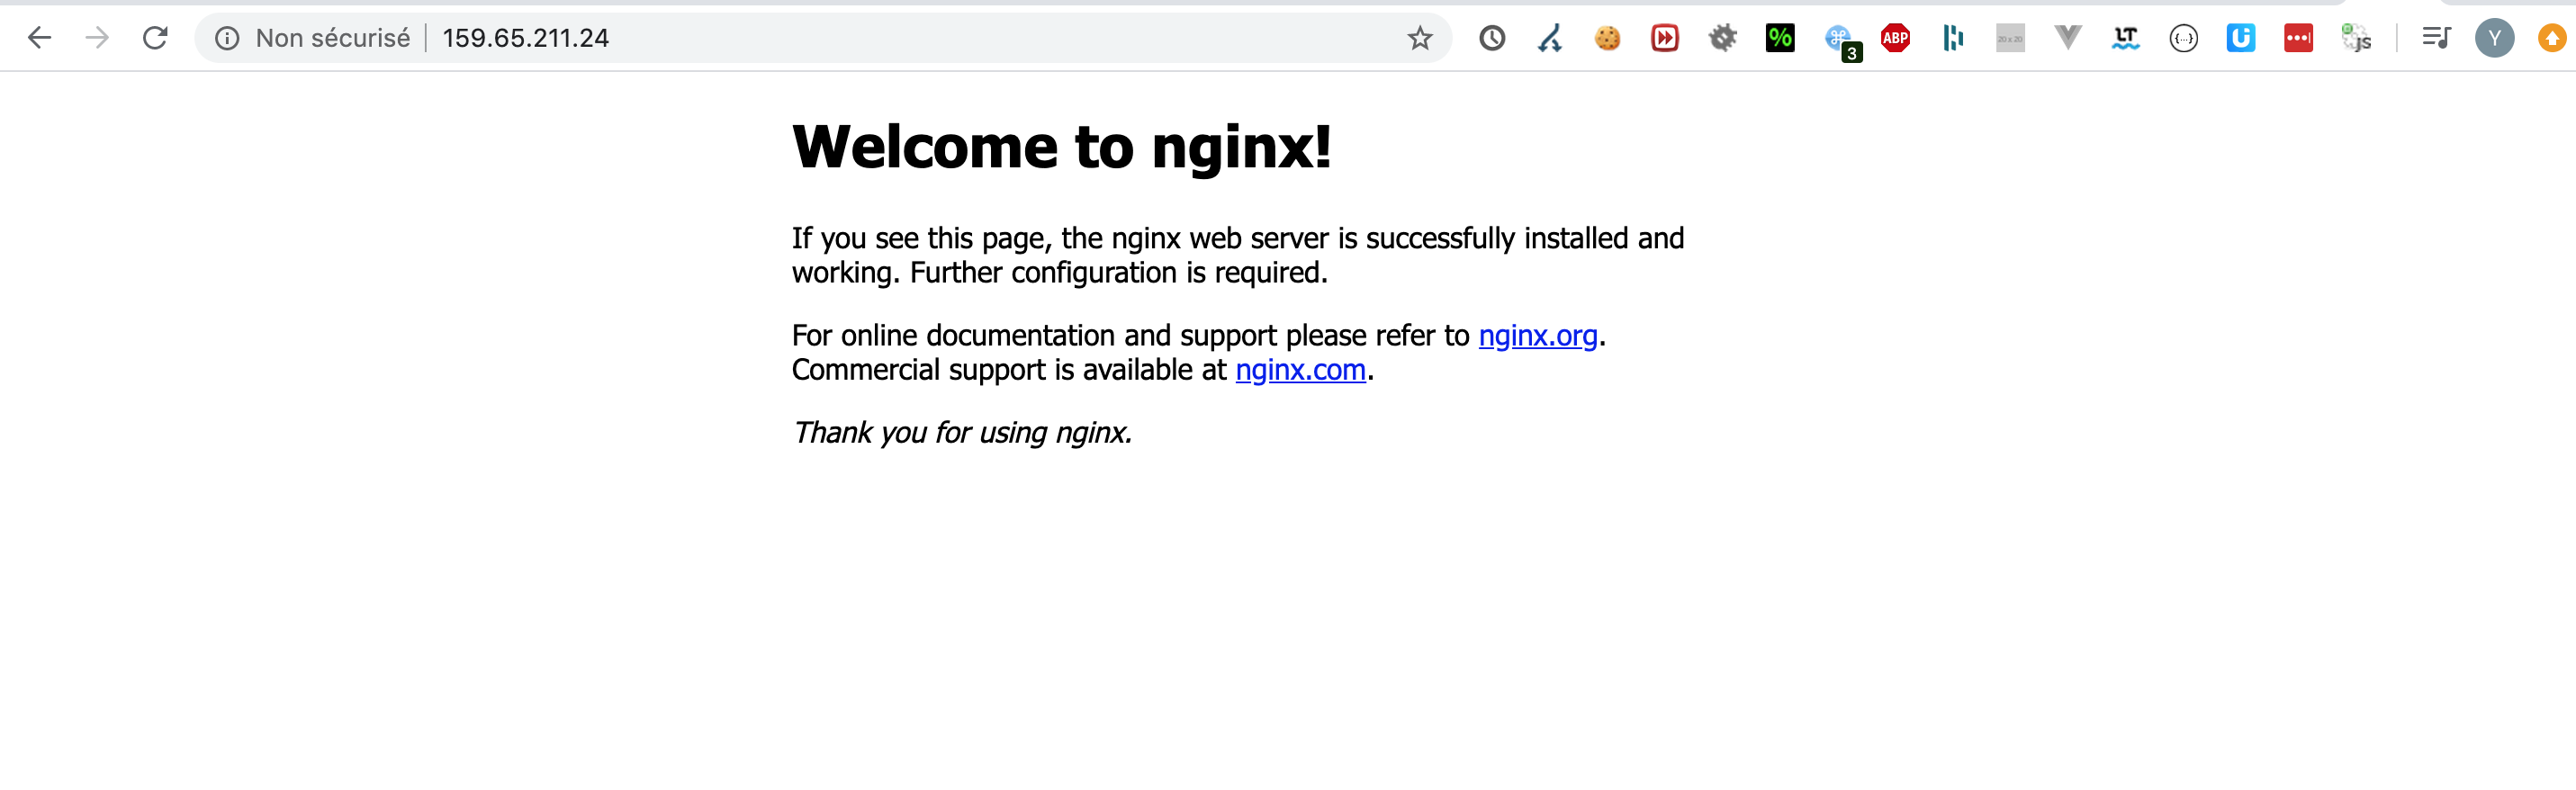Open the Vue devtools extension
Viewport: 2576px width, 790px height.
(x=2068, y=38)
